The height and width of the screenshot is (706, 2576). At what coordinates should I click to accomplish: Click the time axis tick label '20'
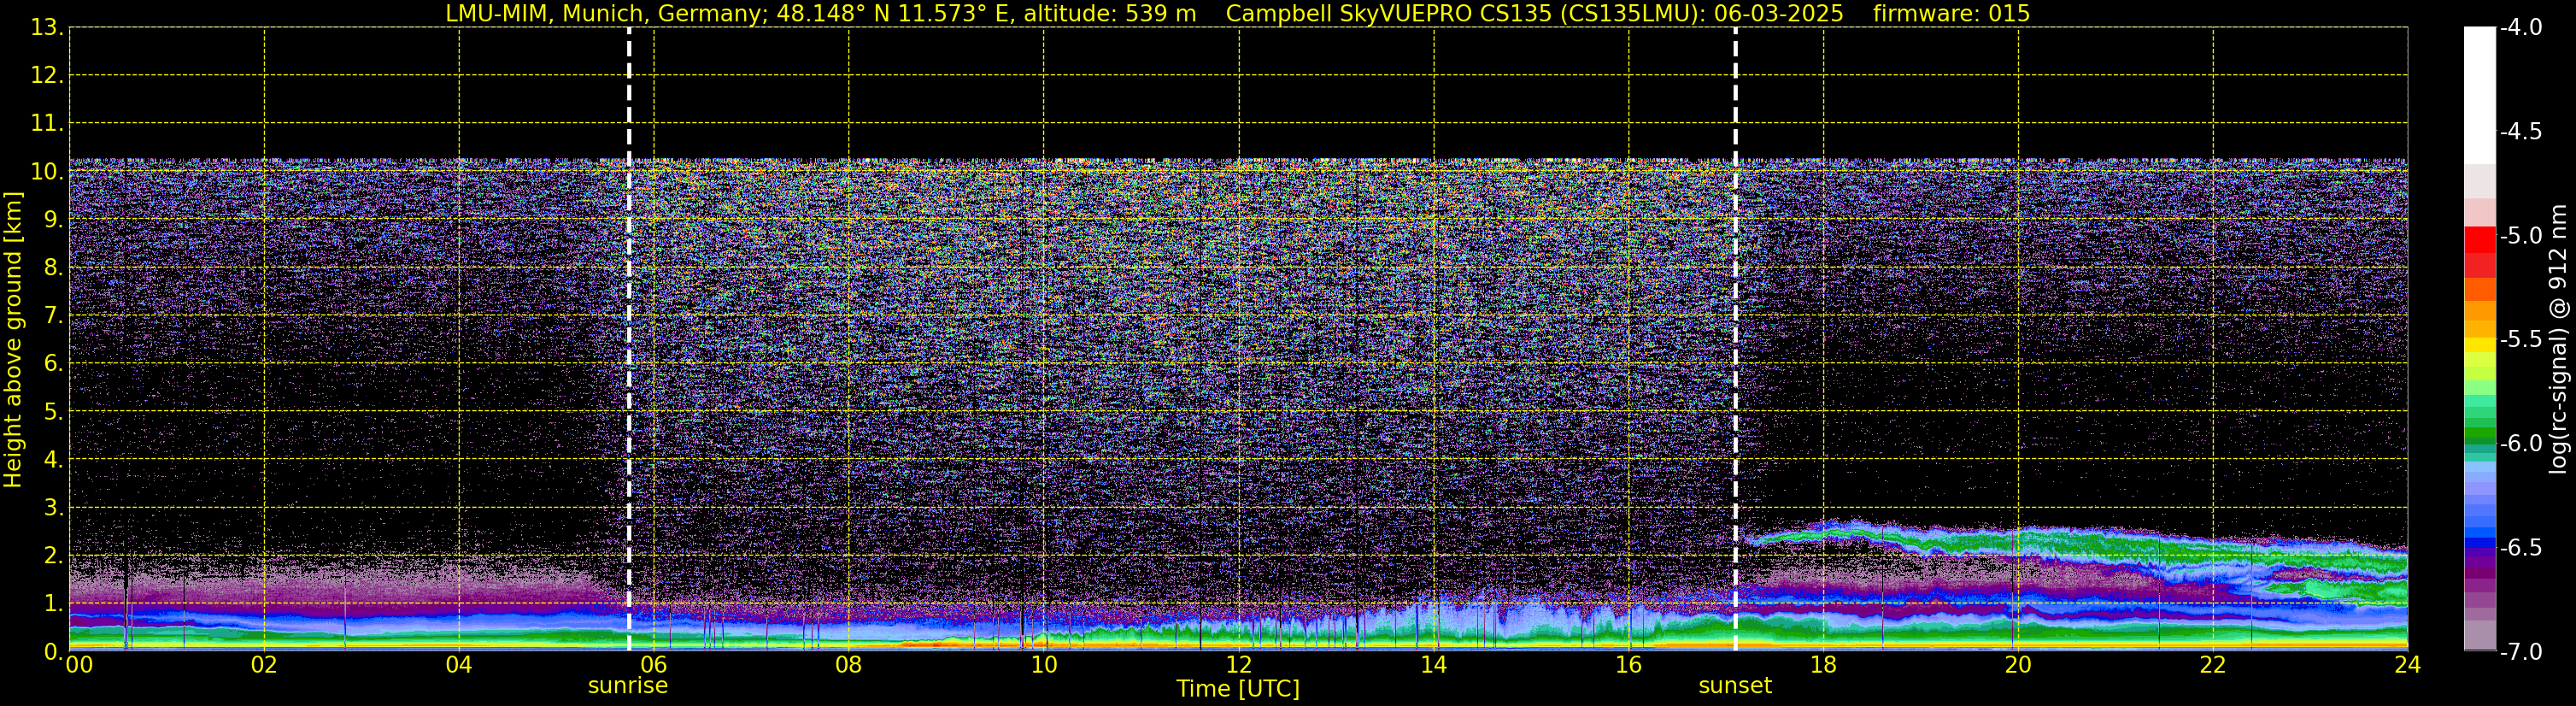2018,665
